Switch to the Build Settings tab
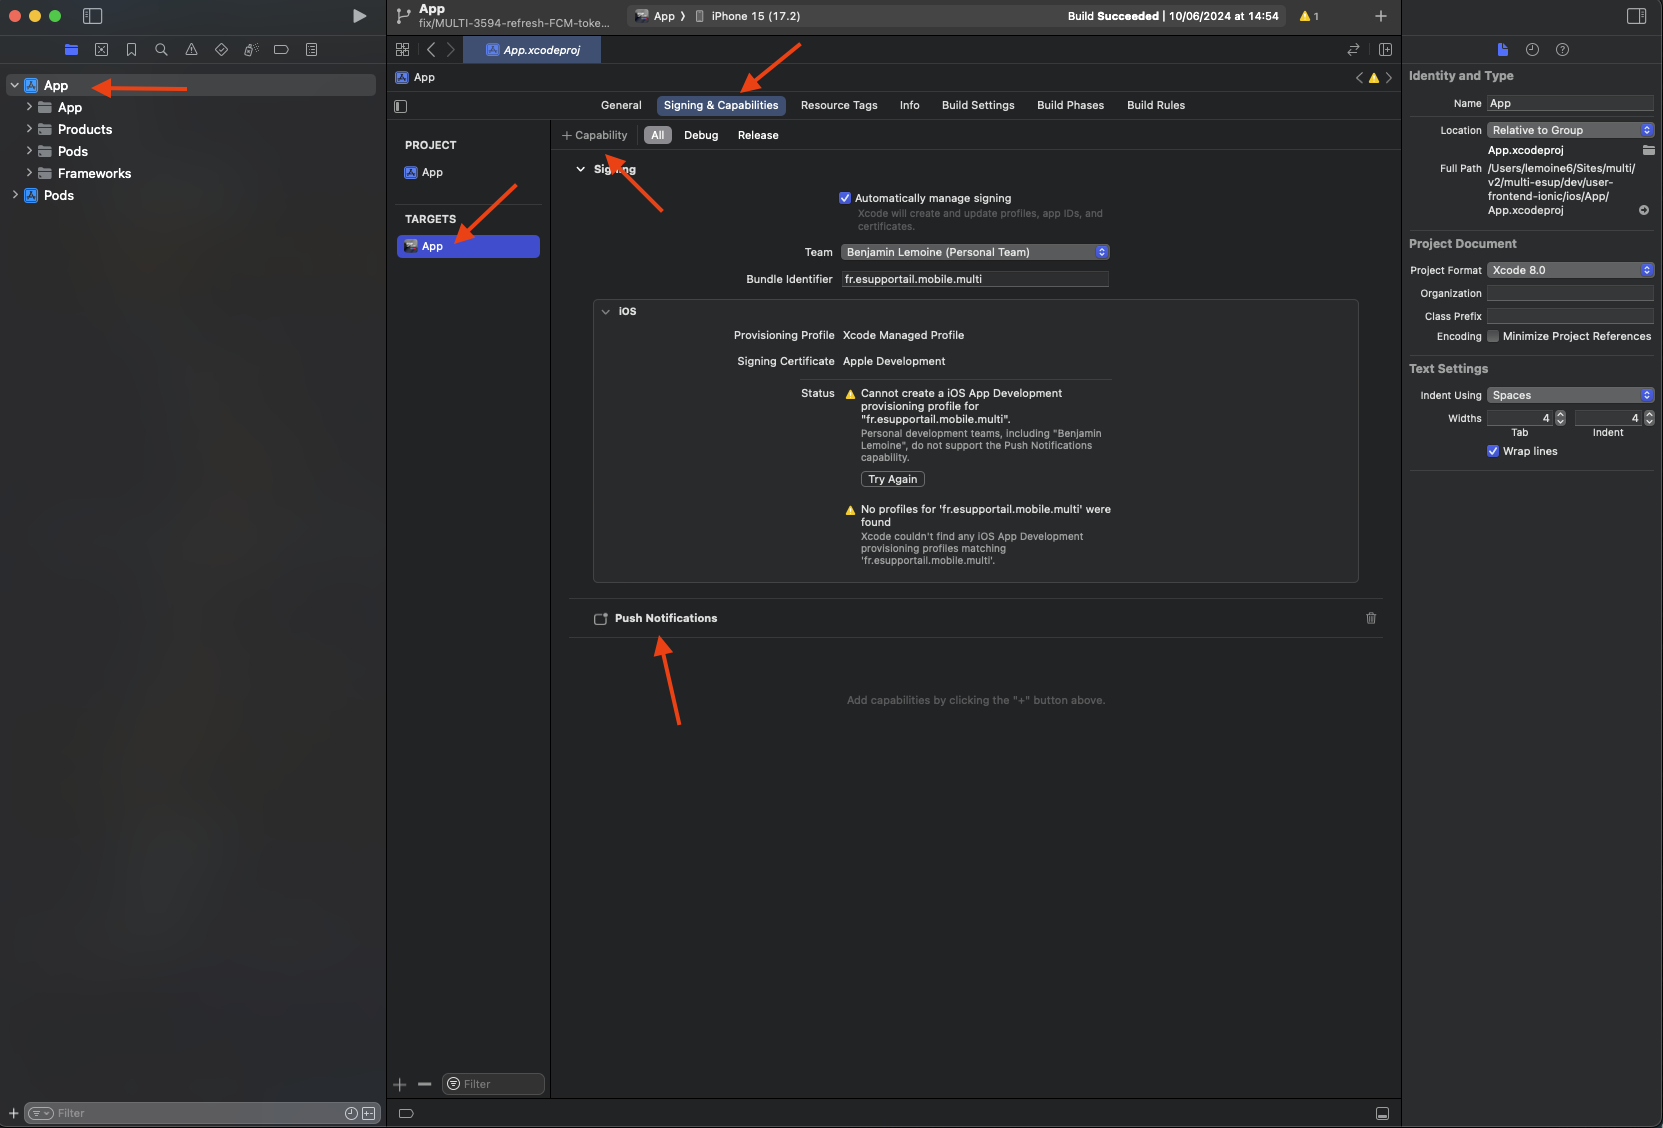Image resolution: width=1663 pixels, height=1128 pixels. (x=977, y=105)
